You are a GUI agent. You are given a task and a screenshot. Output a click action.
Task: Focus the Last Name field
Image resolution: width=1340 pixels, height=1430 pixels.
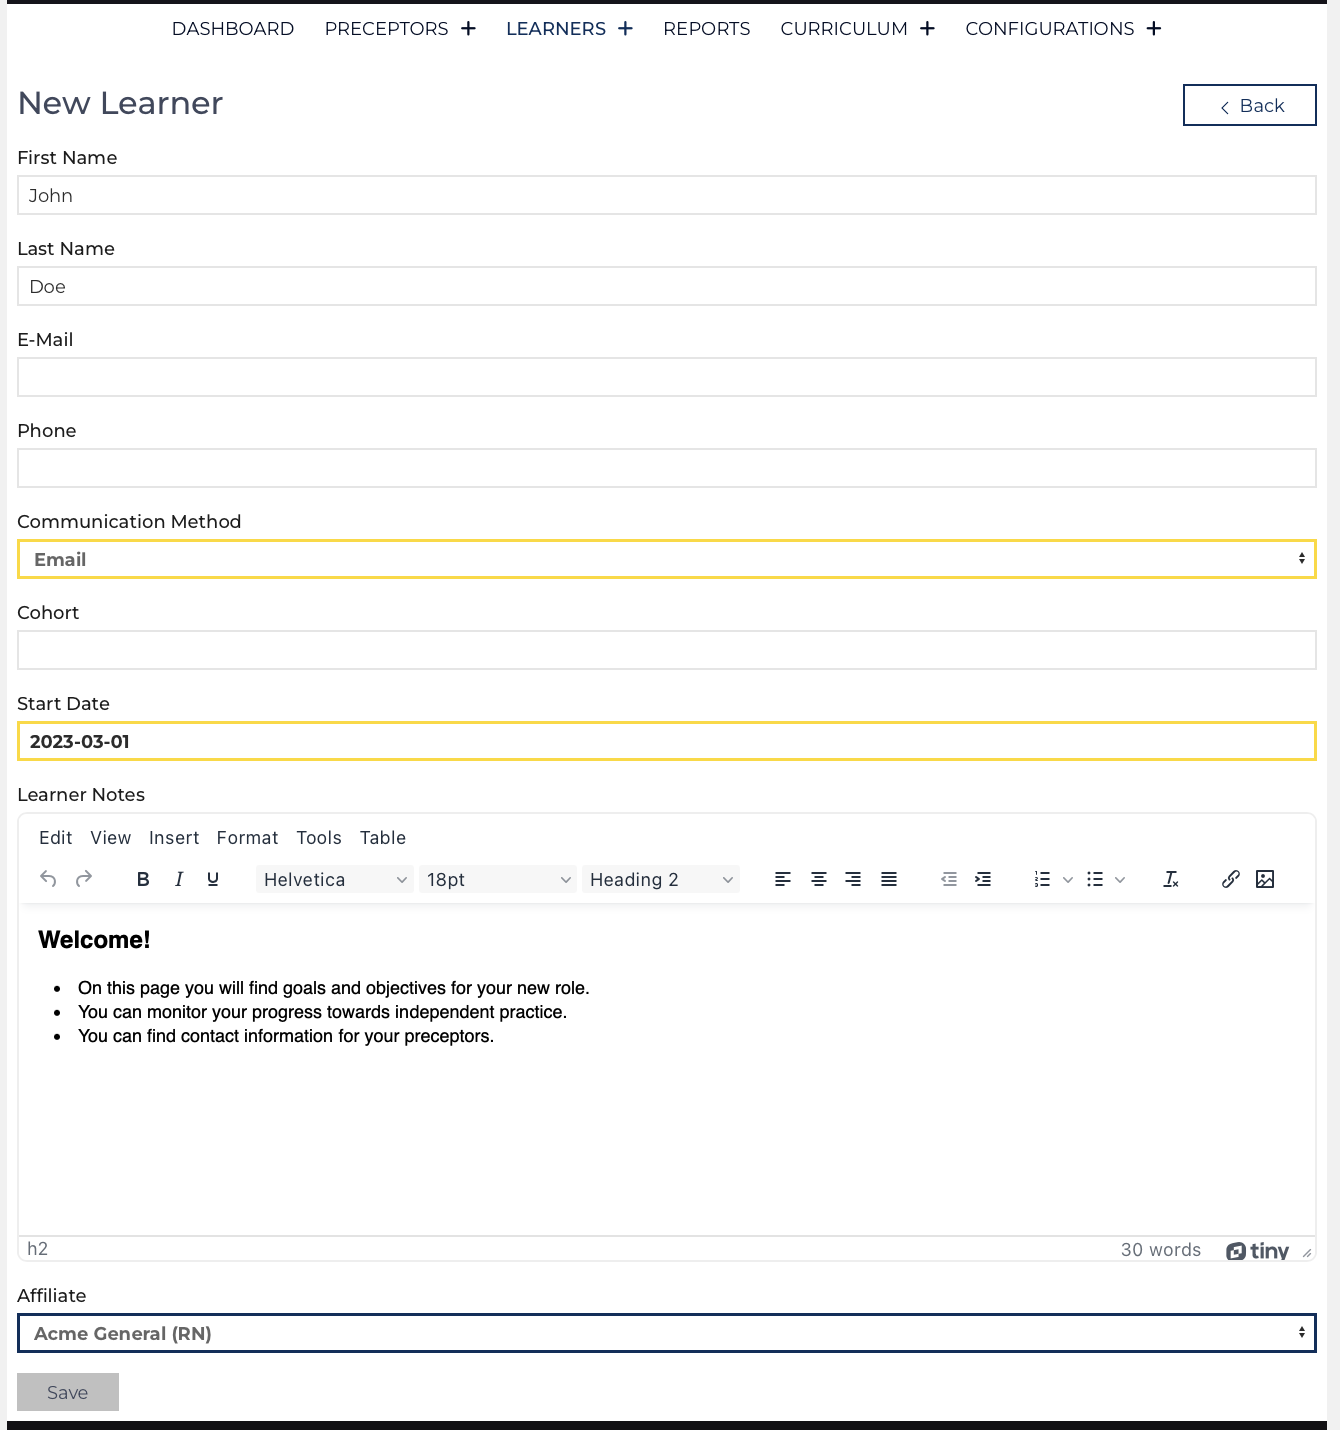click(x=667, y=286)
